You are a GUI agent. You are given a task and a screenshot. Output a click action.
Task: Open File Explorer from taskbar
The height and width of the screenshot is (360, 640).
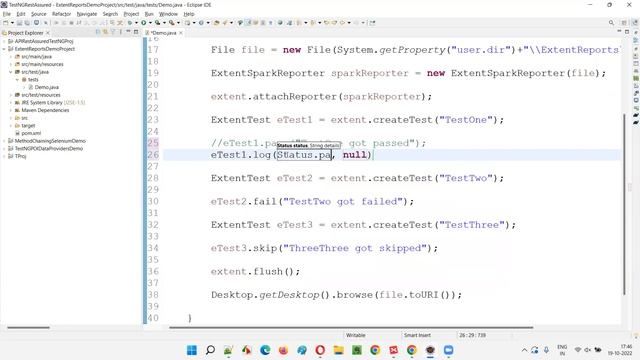coord(338,350)
